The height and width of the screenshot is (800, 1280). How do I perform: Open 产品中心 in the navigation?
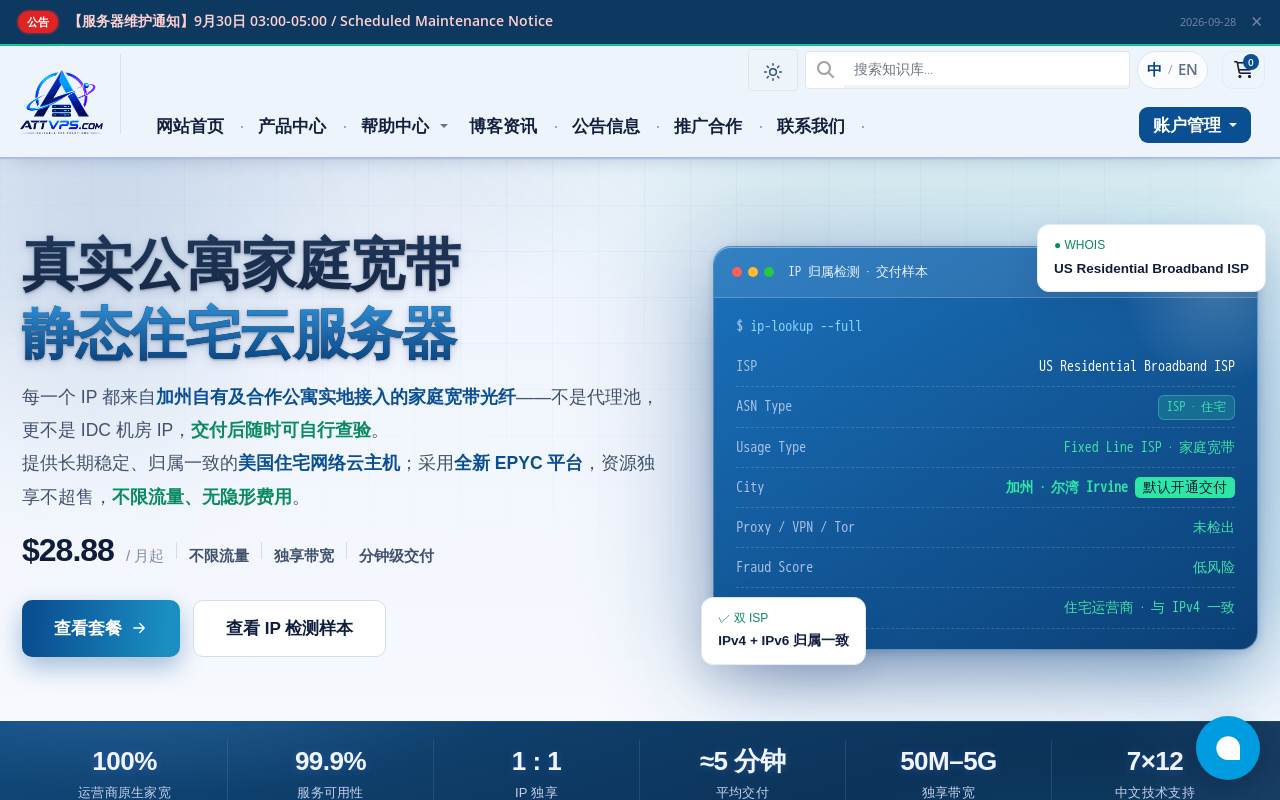point(292,126)
